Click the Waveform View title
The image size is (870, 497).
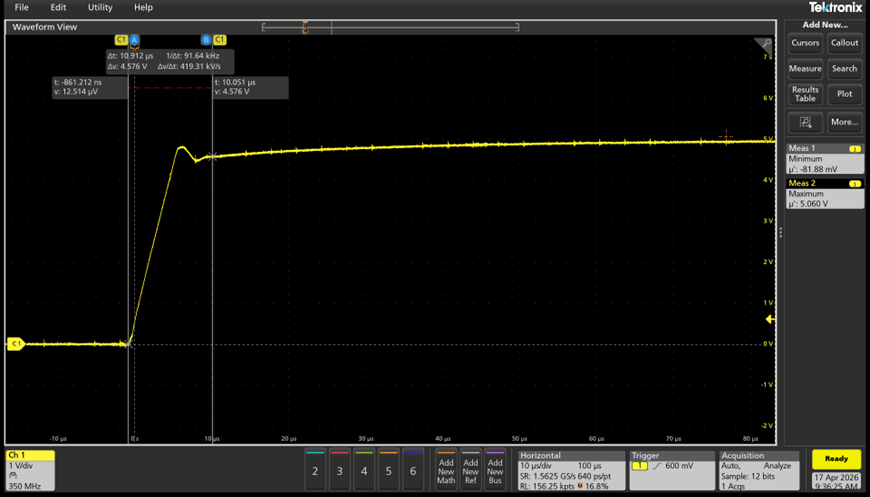click(45, 27)
